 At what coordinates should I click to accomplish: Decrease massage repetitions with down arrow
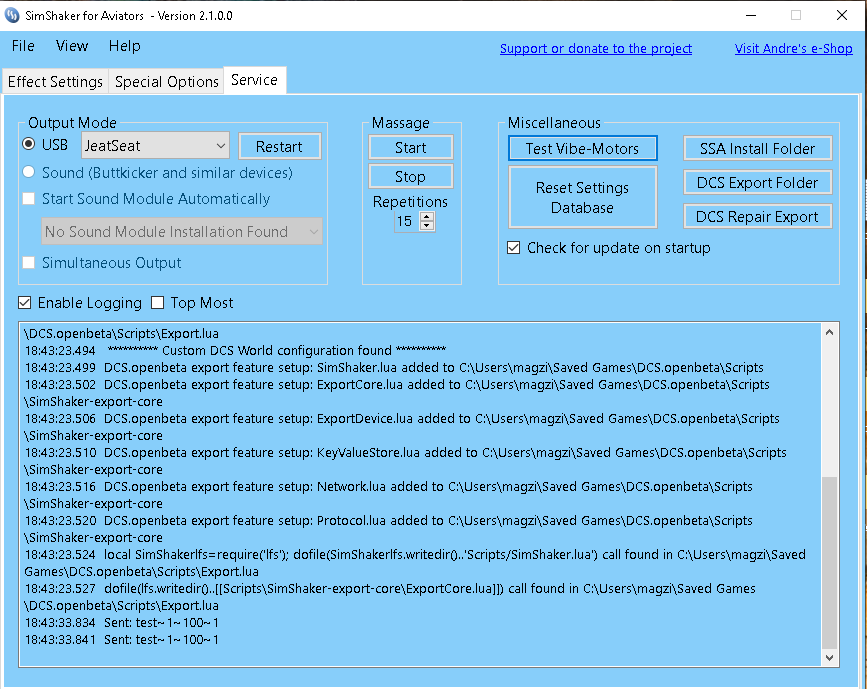(x=427, y=226)
